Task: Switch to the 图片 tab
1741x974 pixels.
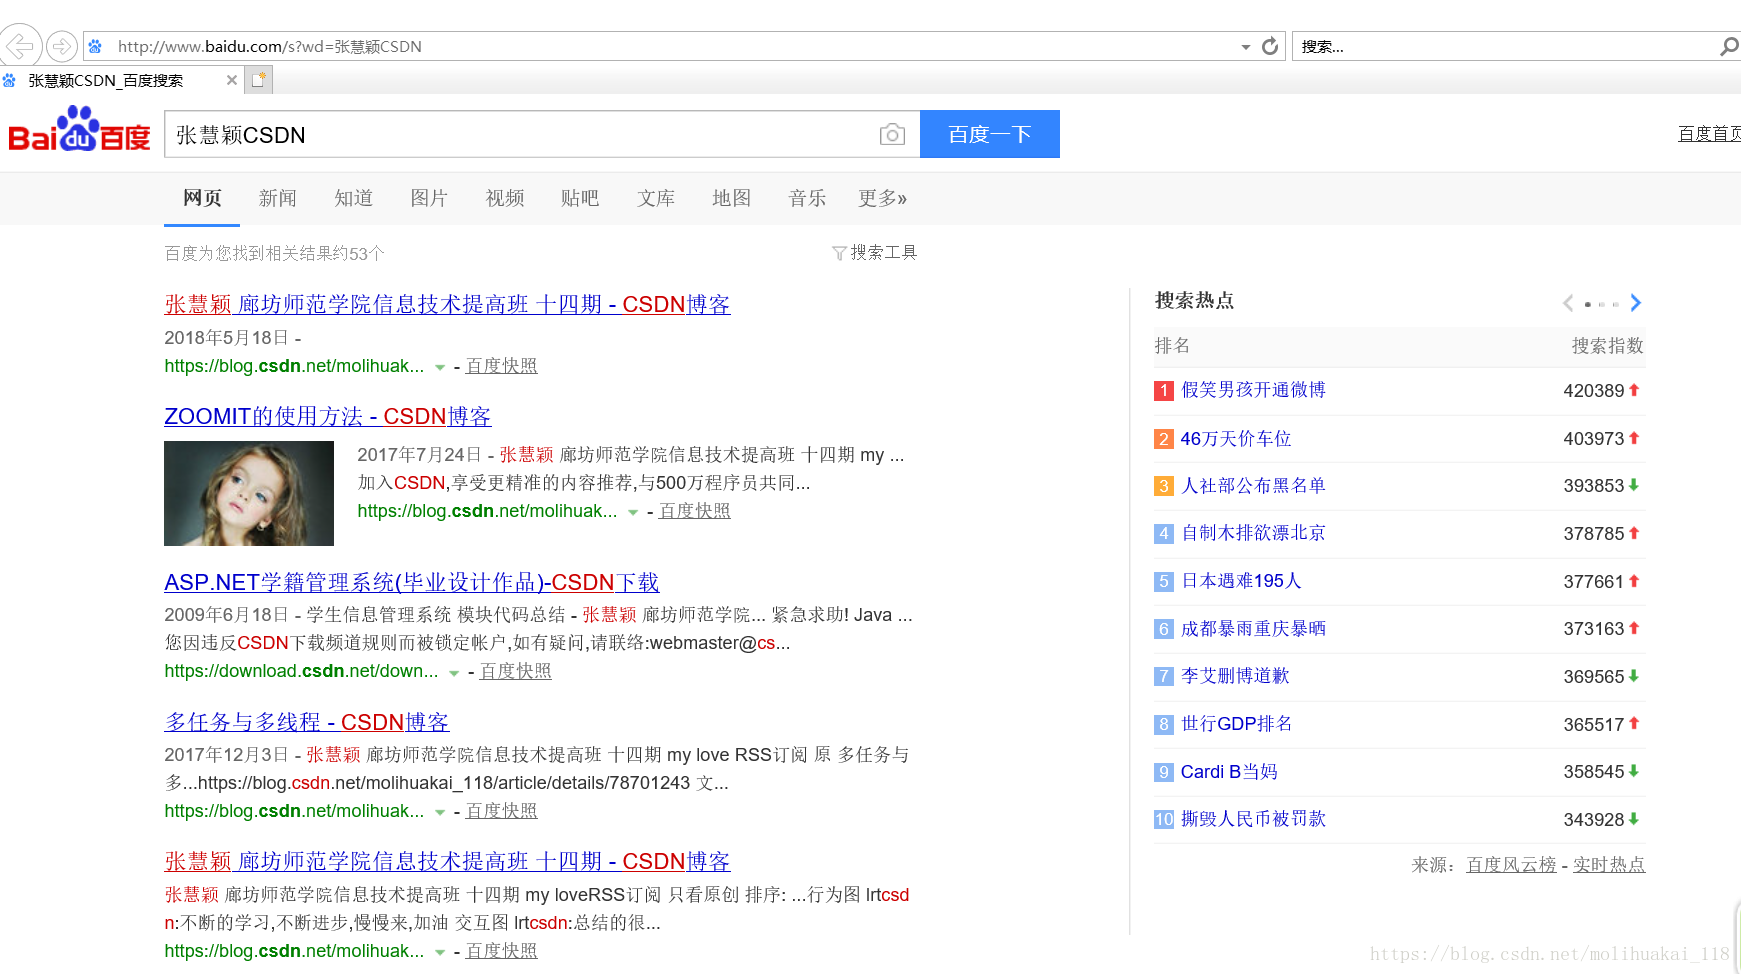Action: (429, 198)
